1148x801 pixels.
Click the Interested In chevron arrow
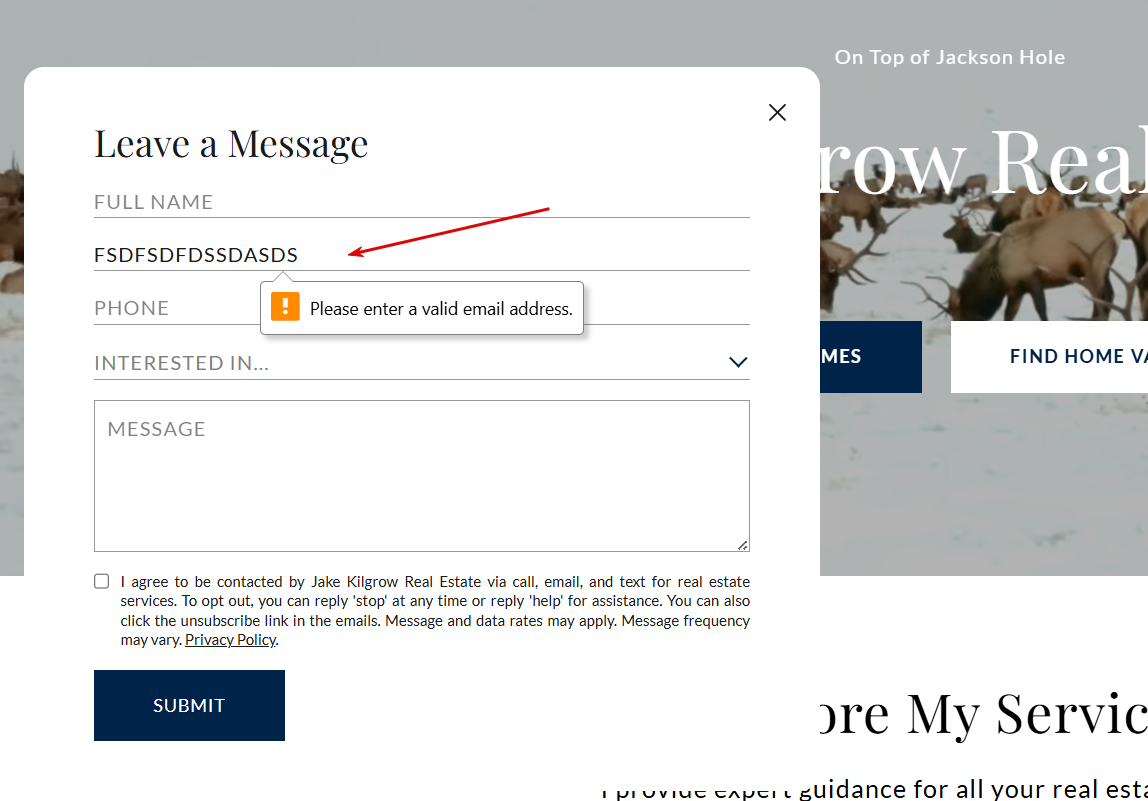click(x=738, y=362)
